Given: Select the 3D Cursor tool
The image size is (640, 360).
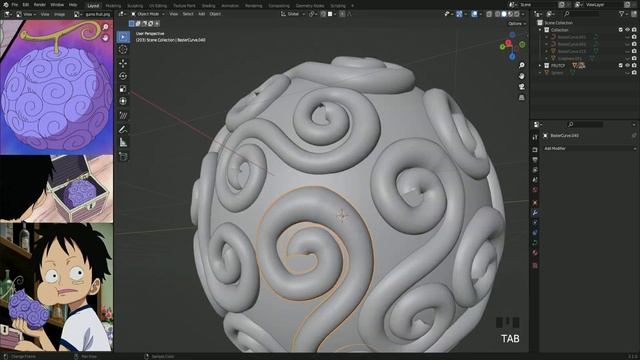Looking at the screenshot, I should [123, 49].
